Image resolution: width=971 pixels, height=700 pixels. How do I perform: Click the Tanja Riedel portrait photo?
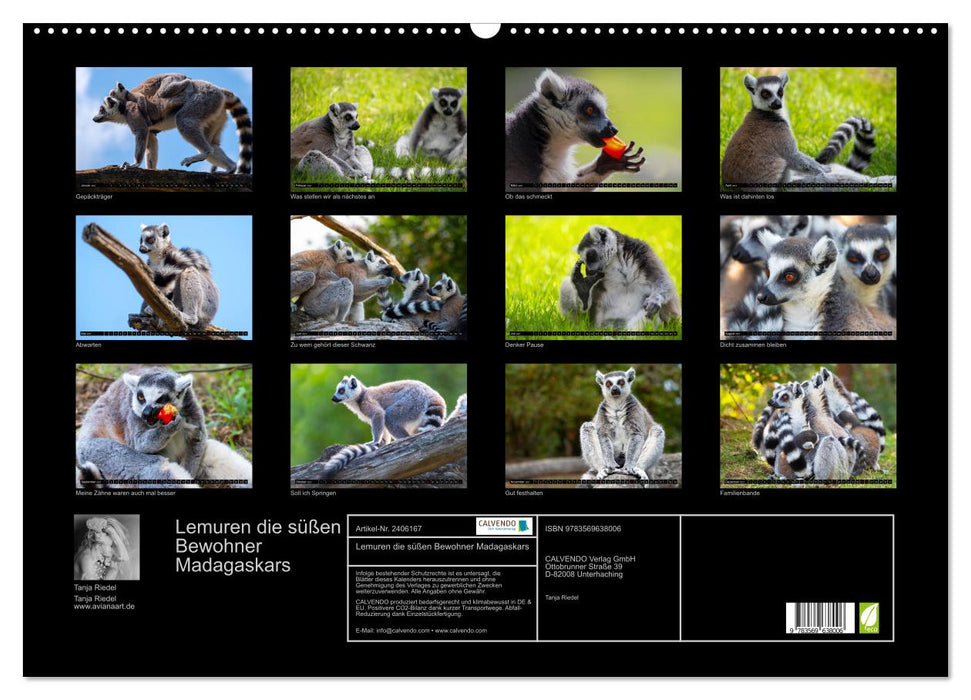click(107, 547)
